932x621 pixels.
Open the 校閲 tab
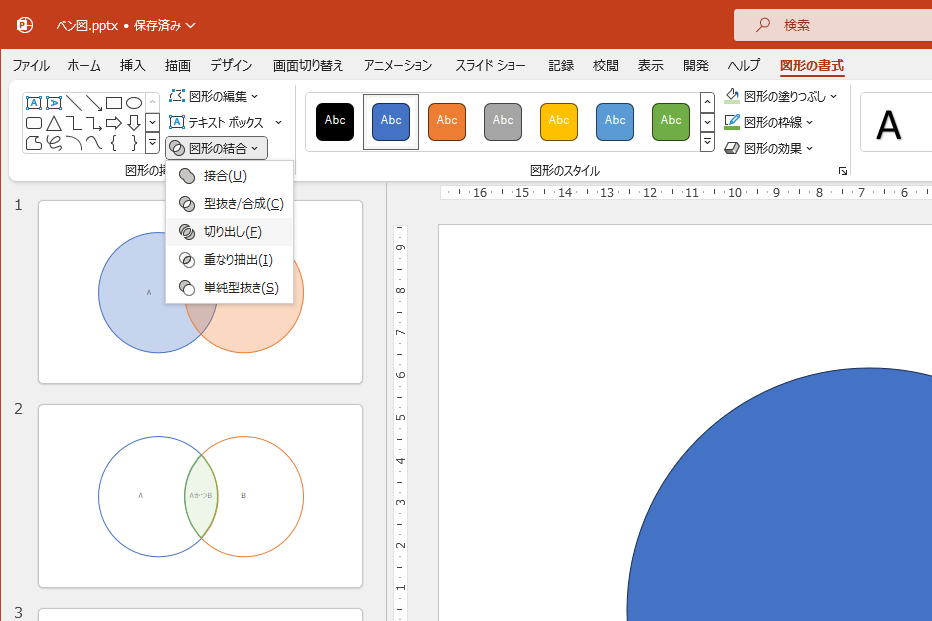(605, 64)
